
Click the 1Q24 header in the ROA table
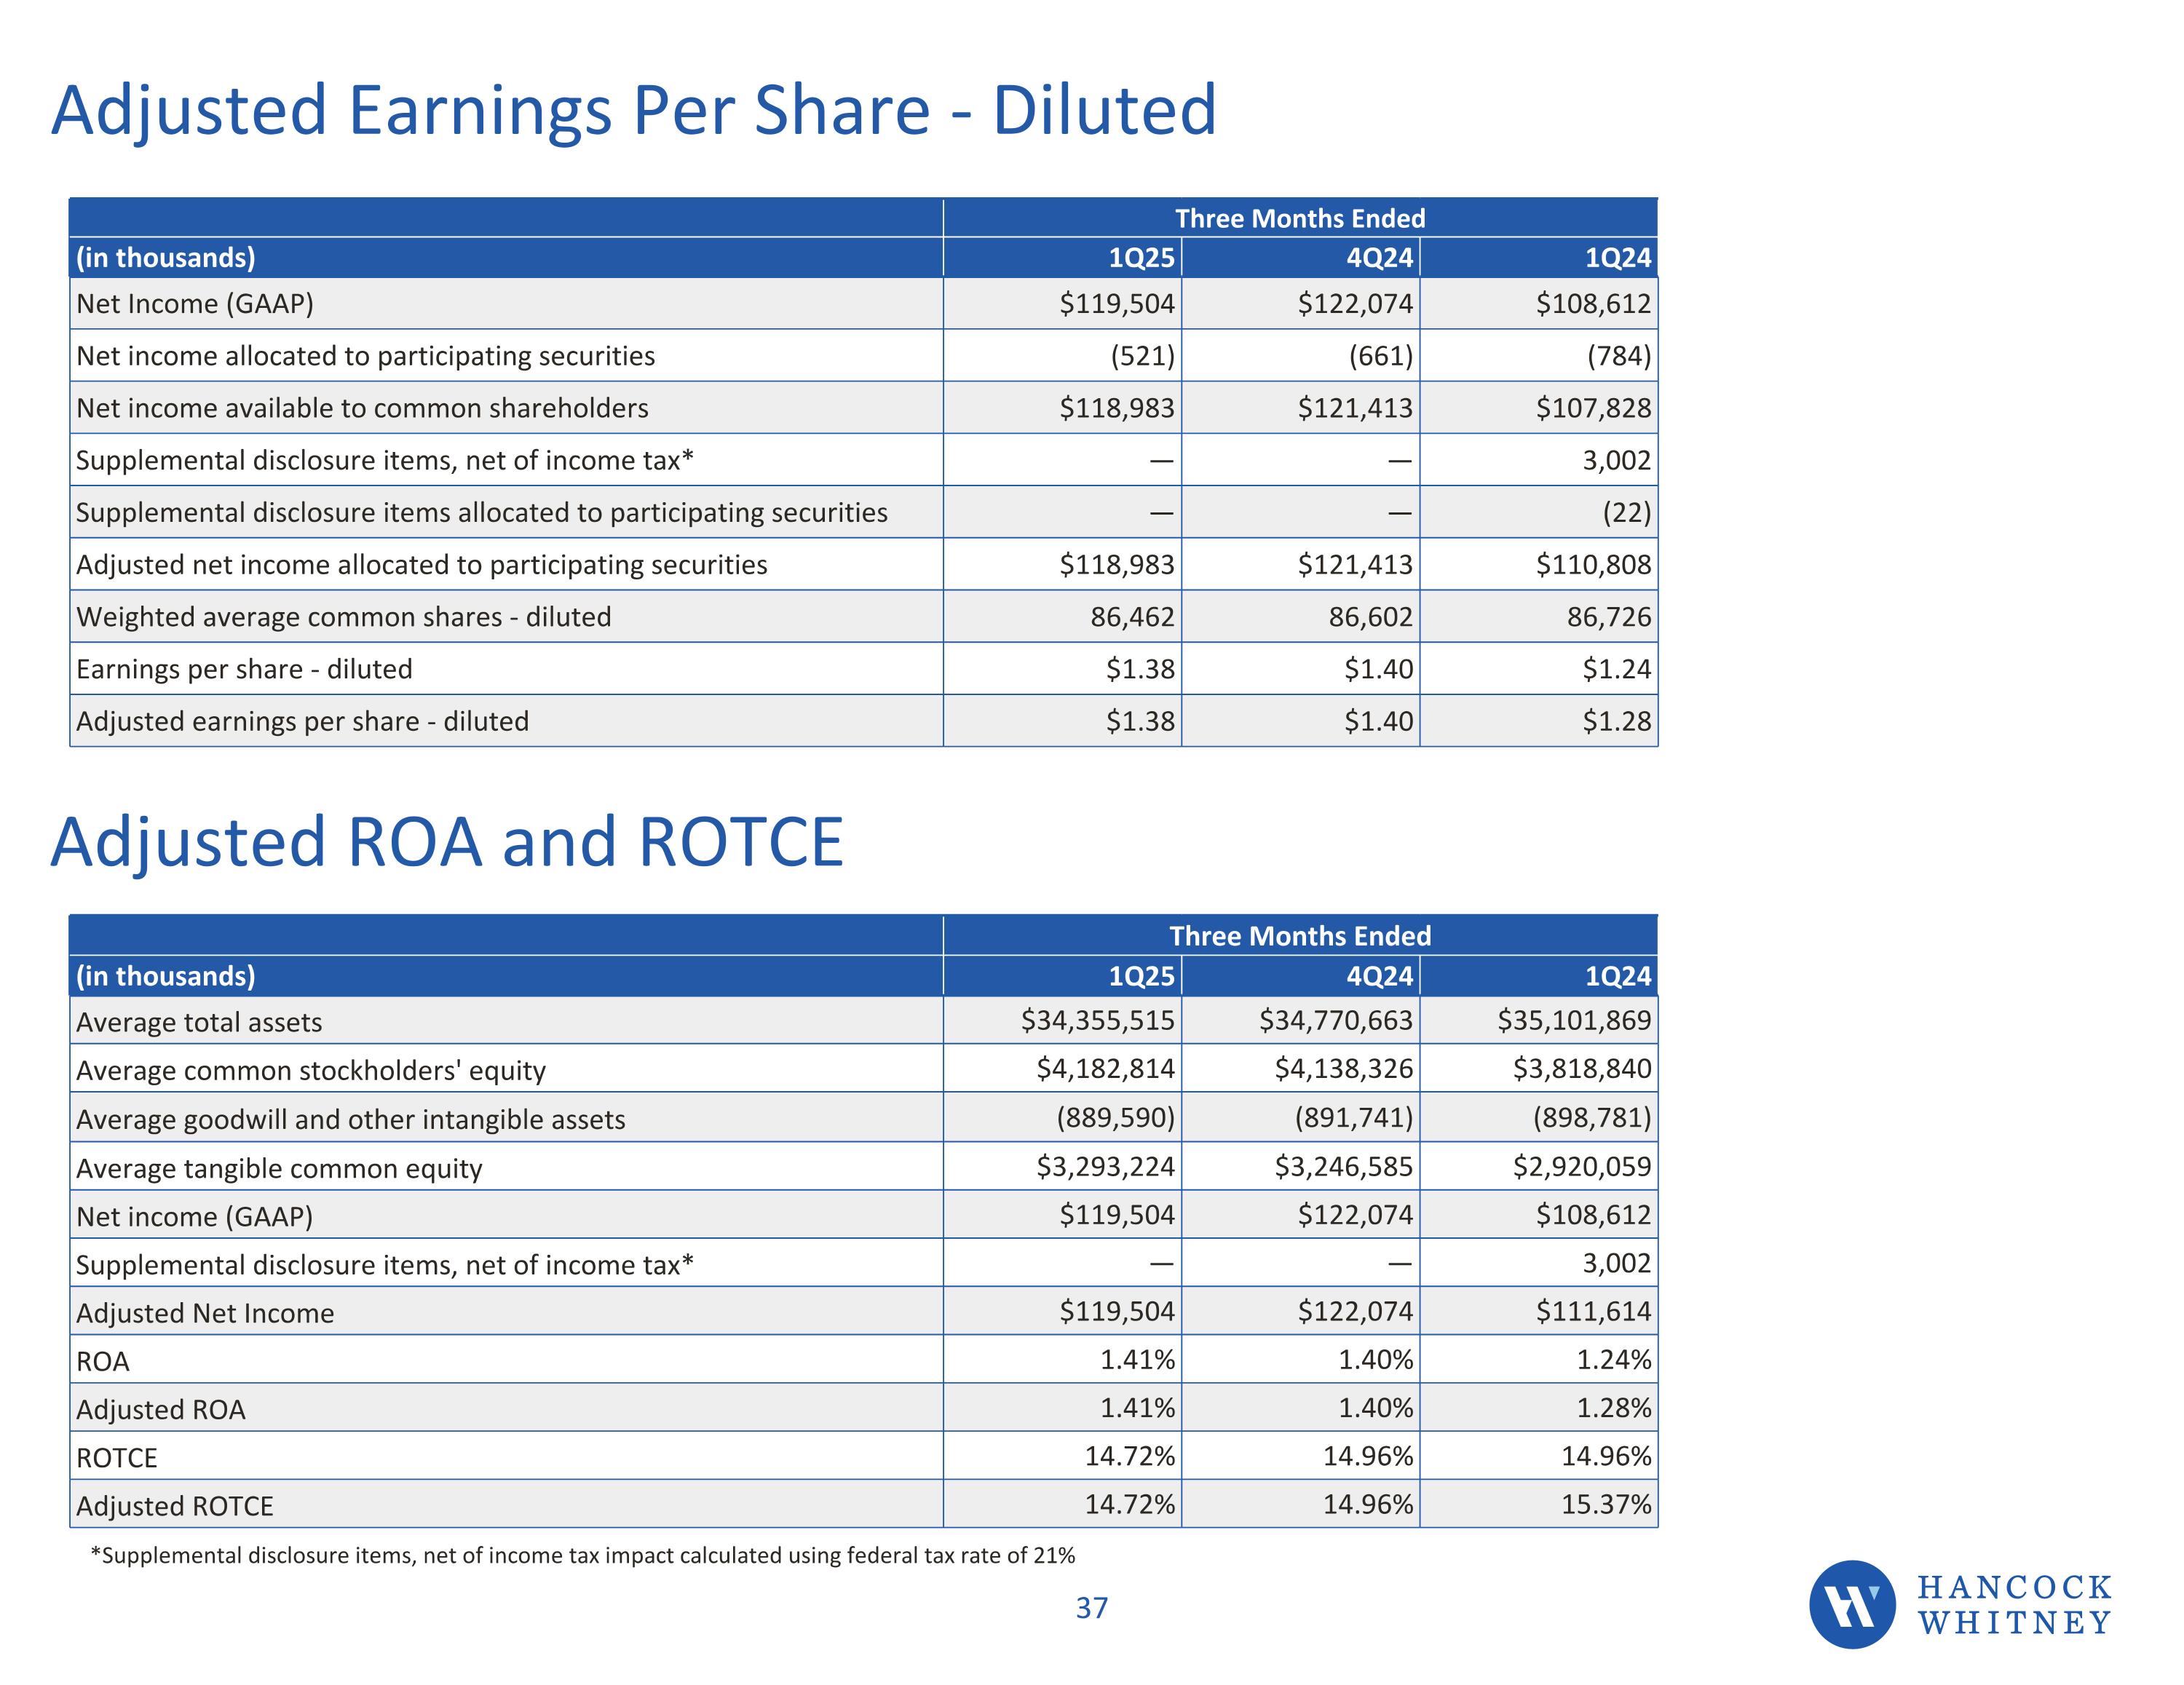click(x=1617, y=976)
